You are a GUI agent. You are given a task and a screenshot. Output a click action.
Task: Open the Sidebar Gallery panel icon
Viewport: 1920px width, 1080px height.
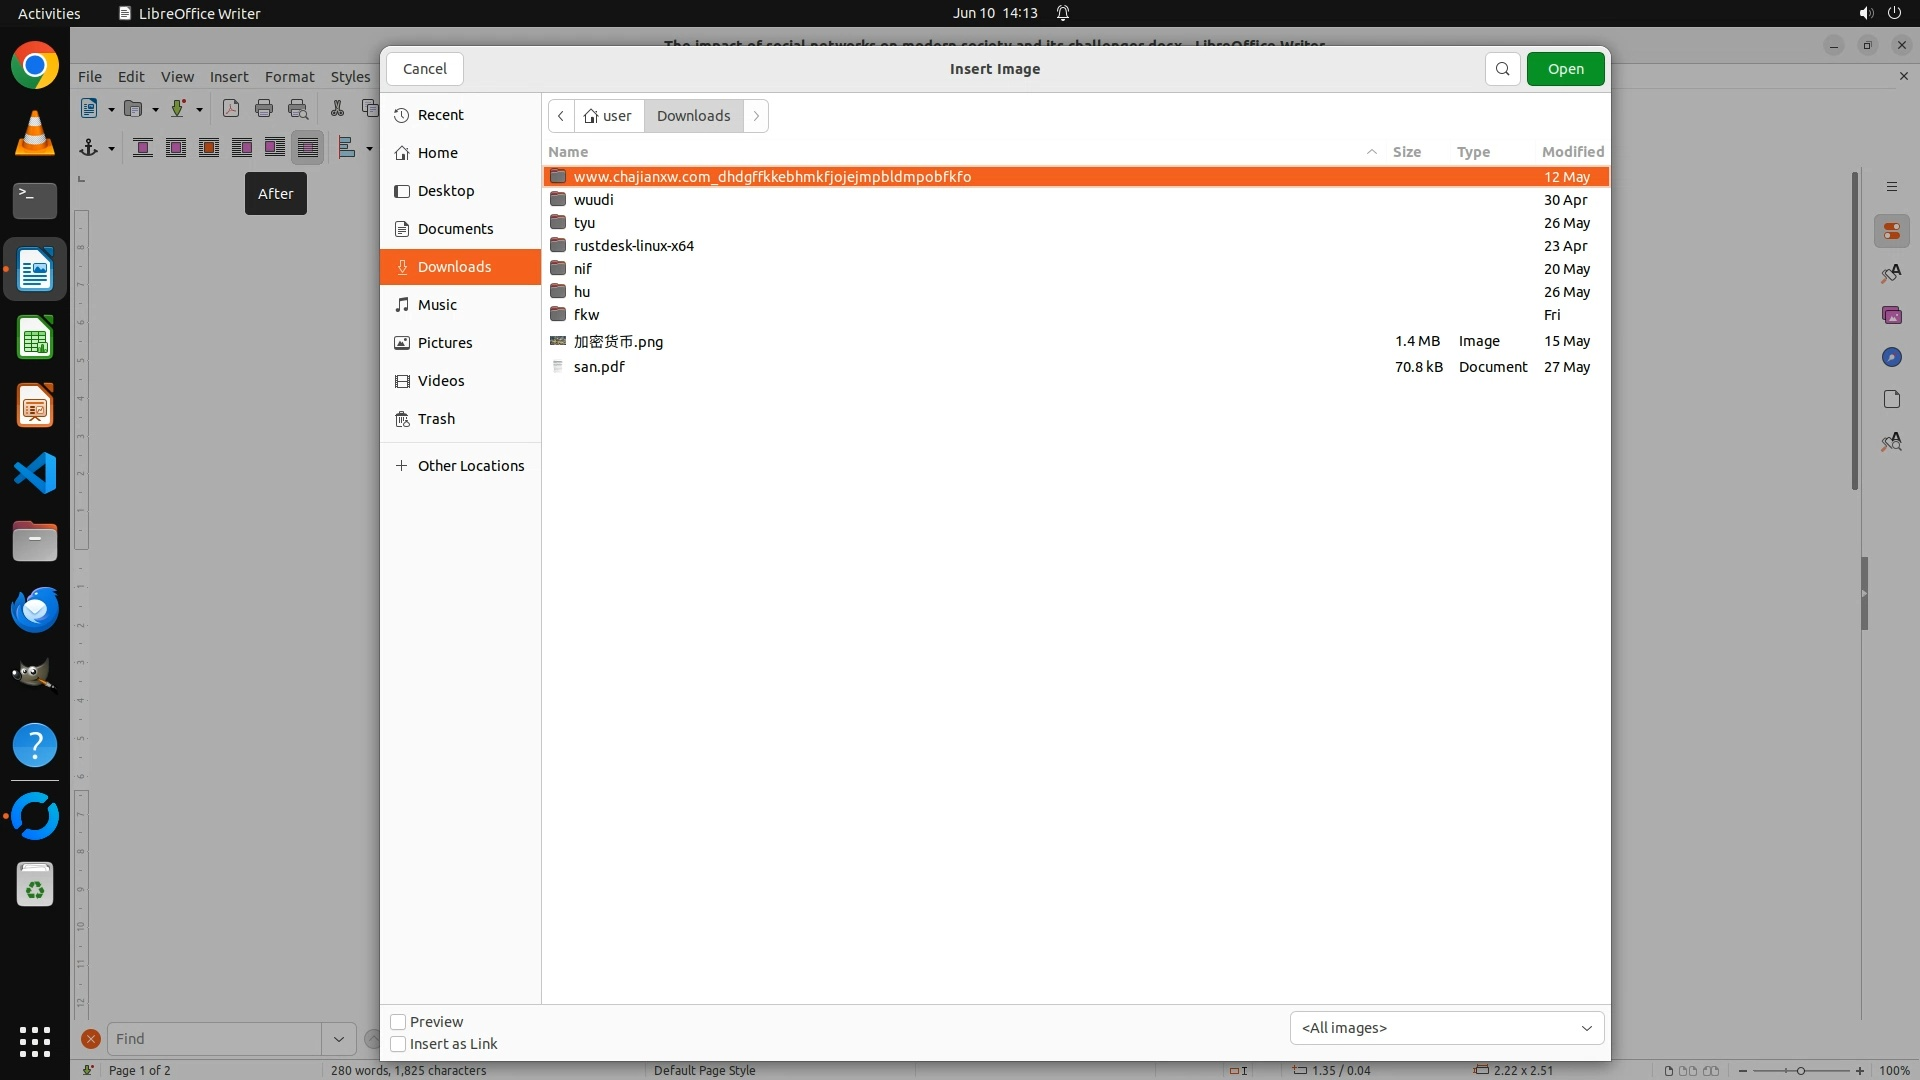click(1891, 316)
